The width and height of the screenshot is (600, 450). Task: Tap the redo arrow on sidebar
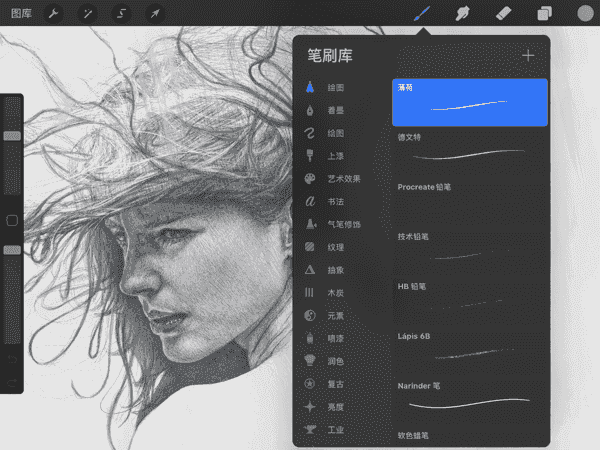(x=12, y=382)
